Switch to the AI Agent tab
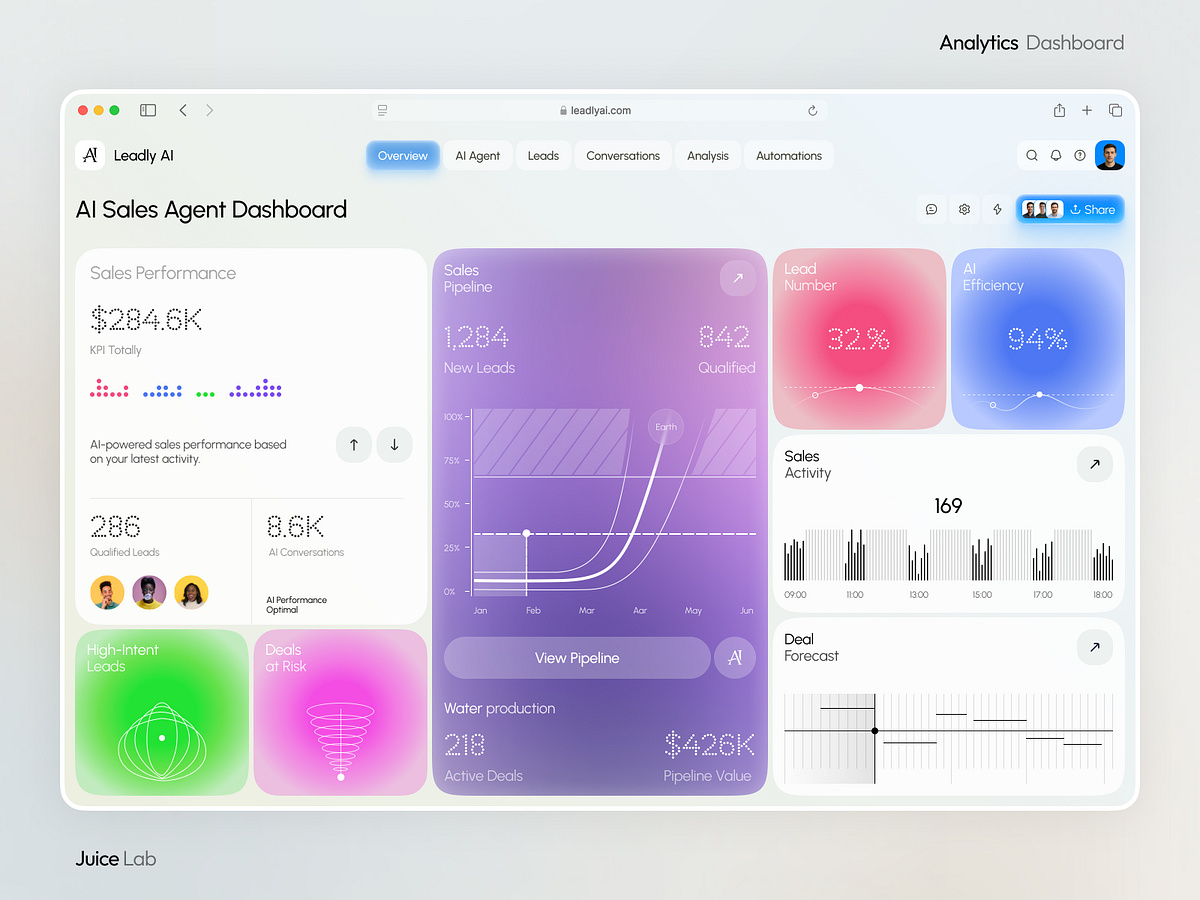The width and height of the screenshot is (1200, 900). click(478, 155)
